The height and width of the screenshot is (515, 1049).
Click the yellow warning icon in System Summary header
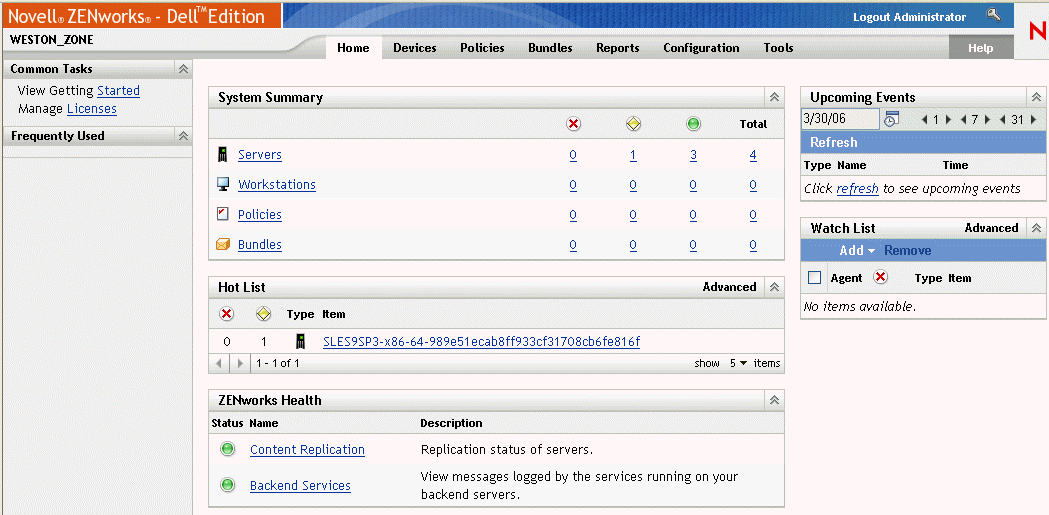633,124
